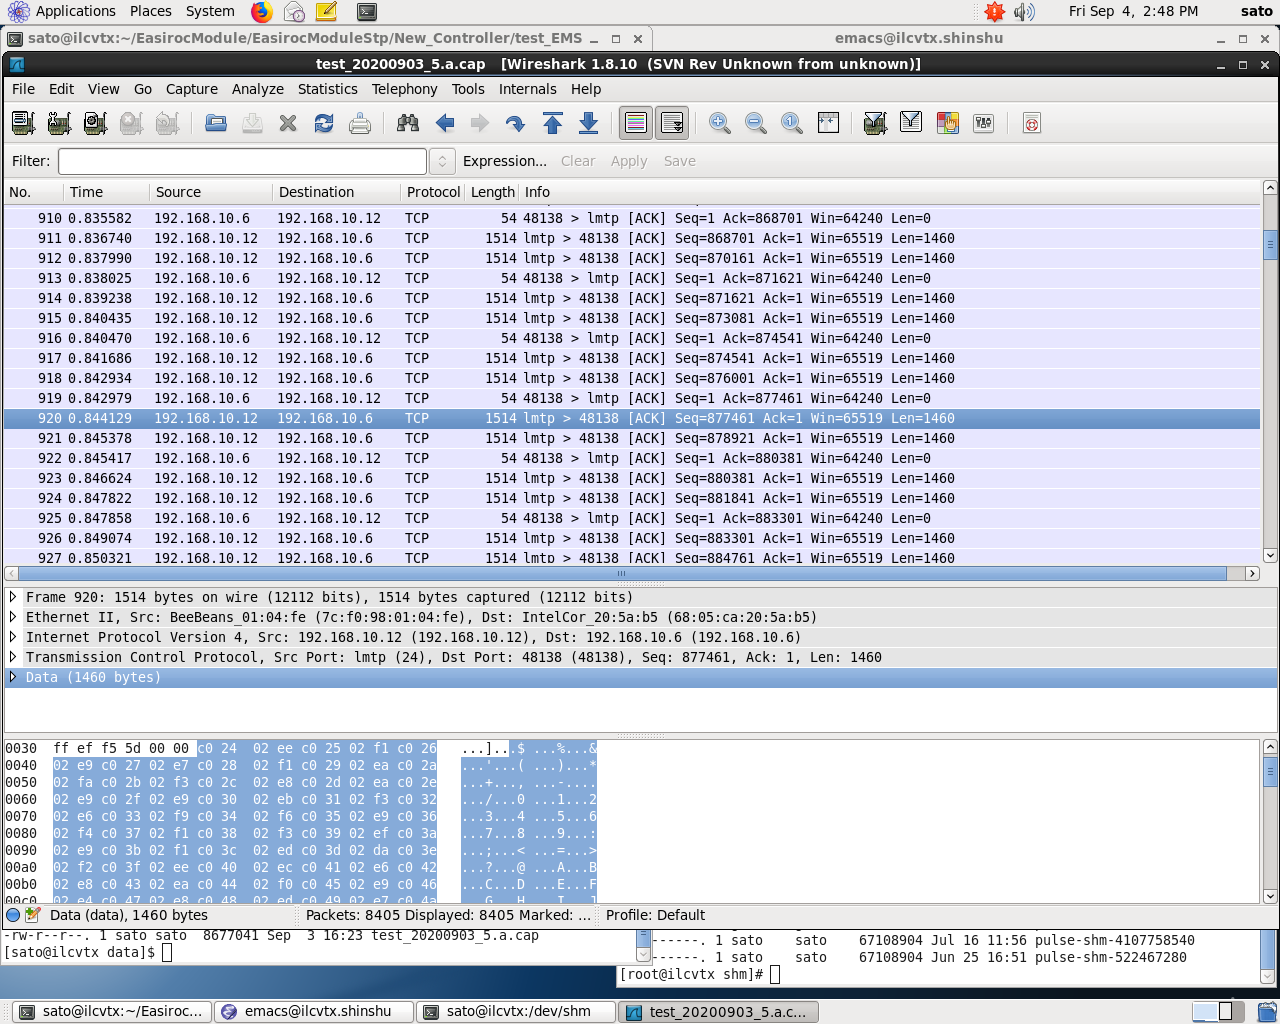Go to the last packet arrow icon
The width and height of the screenshot is (1280, 1024).
(x=589, y=123)
